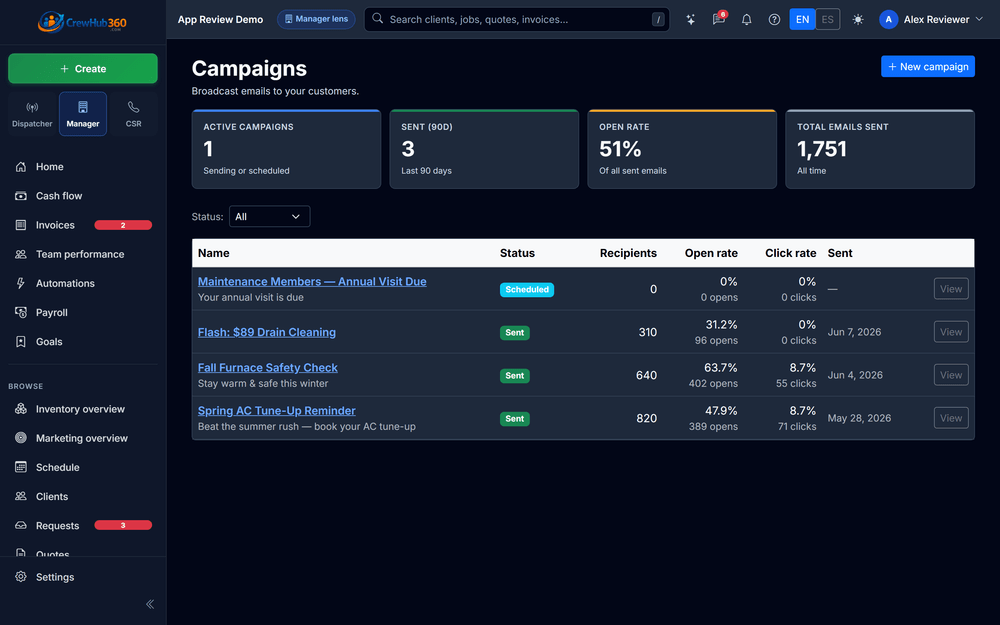Switch language to ES

828,19
